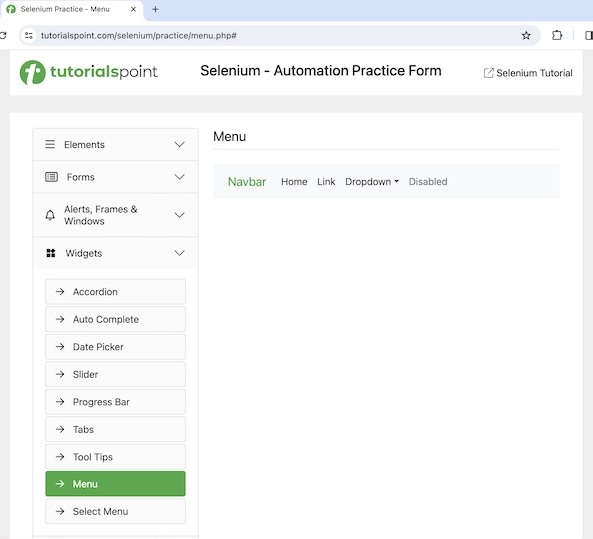Expand the Forms section chevron

(180, 177)
